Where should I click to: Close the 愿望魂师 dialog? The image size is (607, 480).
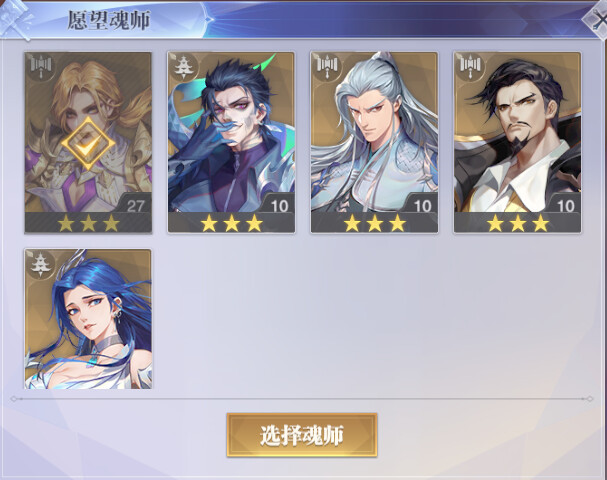tap(596, 18)
